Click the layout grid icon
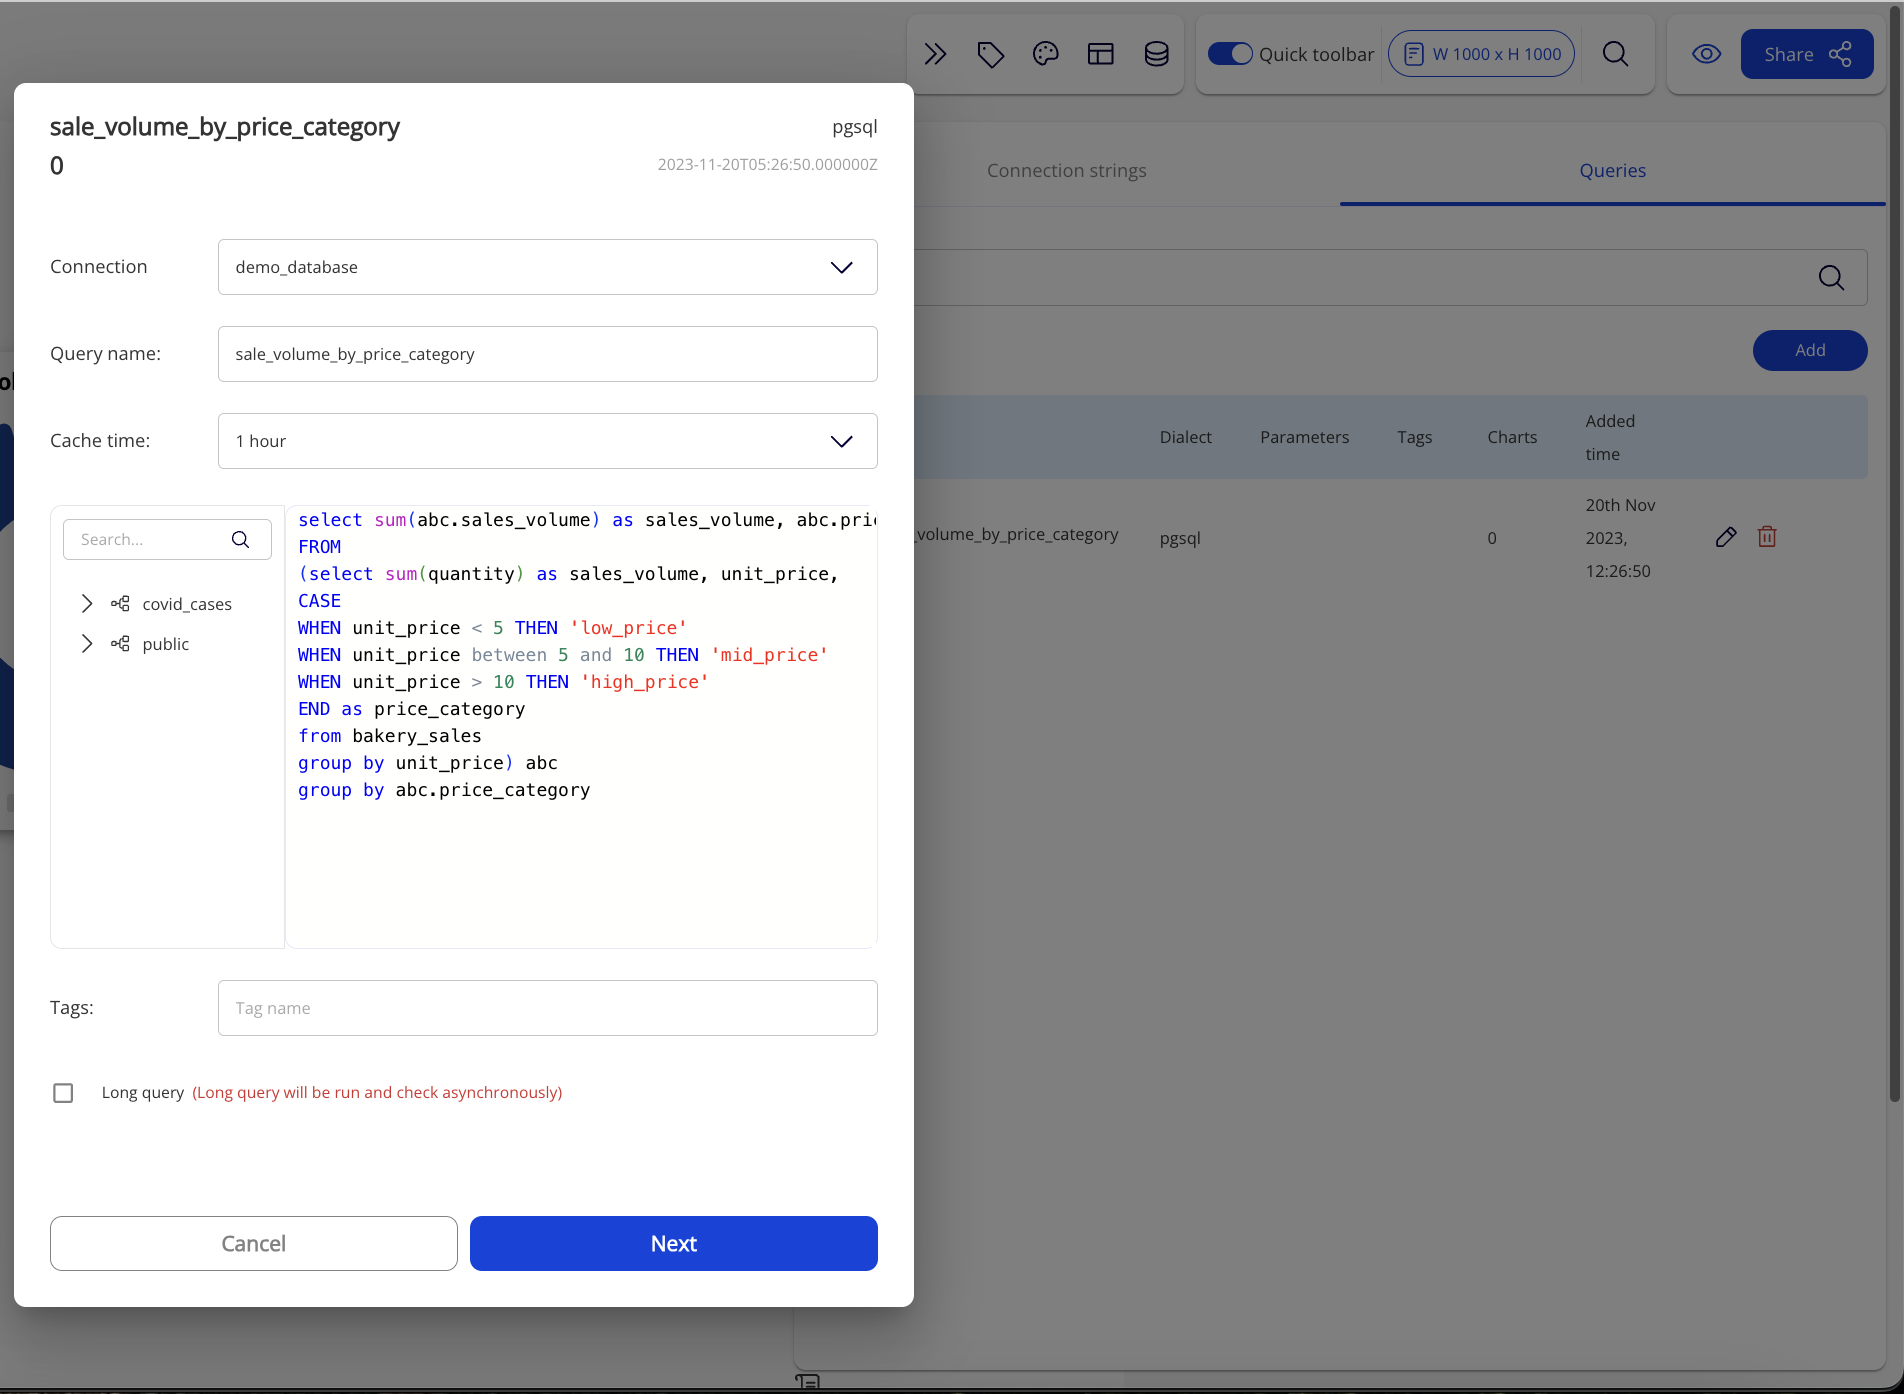This screenshot has width=1904, height=1394. point(1100,54)
